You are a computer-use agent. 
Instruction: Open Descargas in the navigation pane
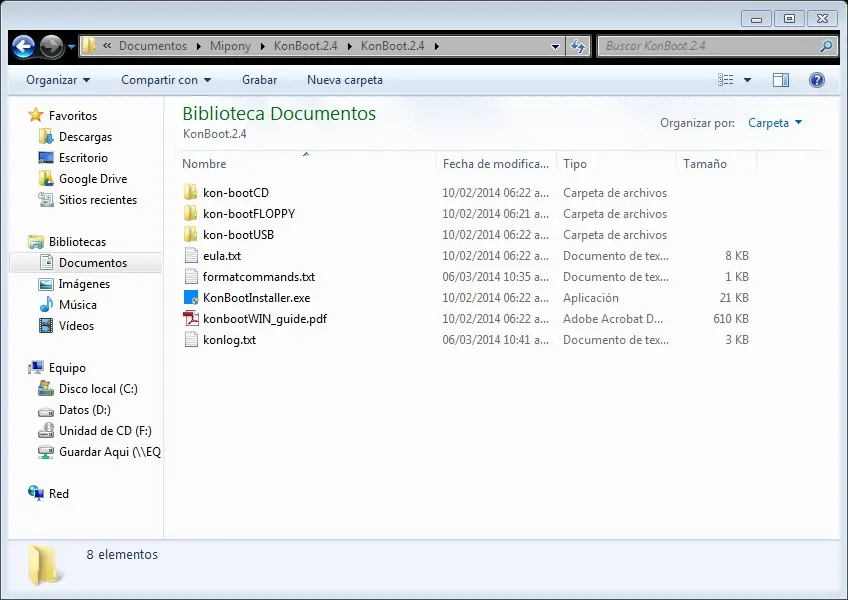[85, 137]
